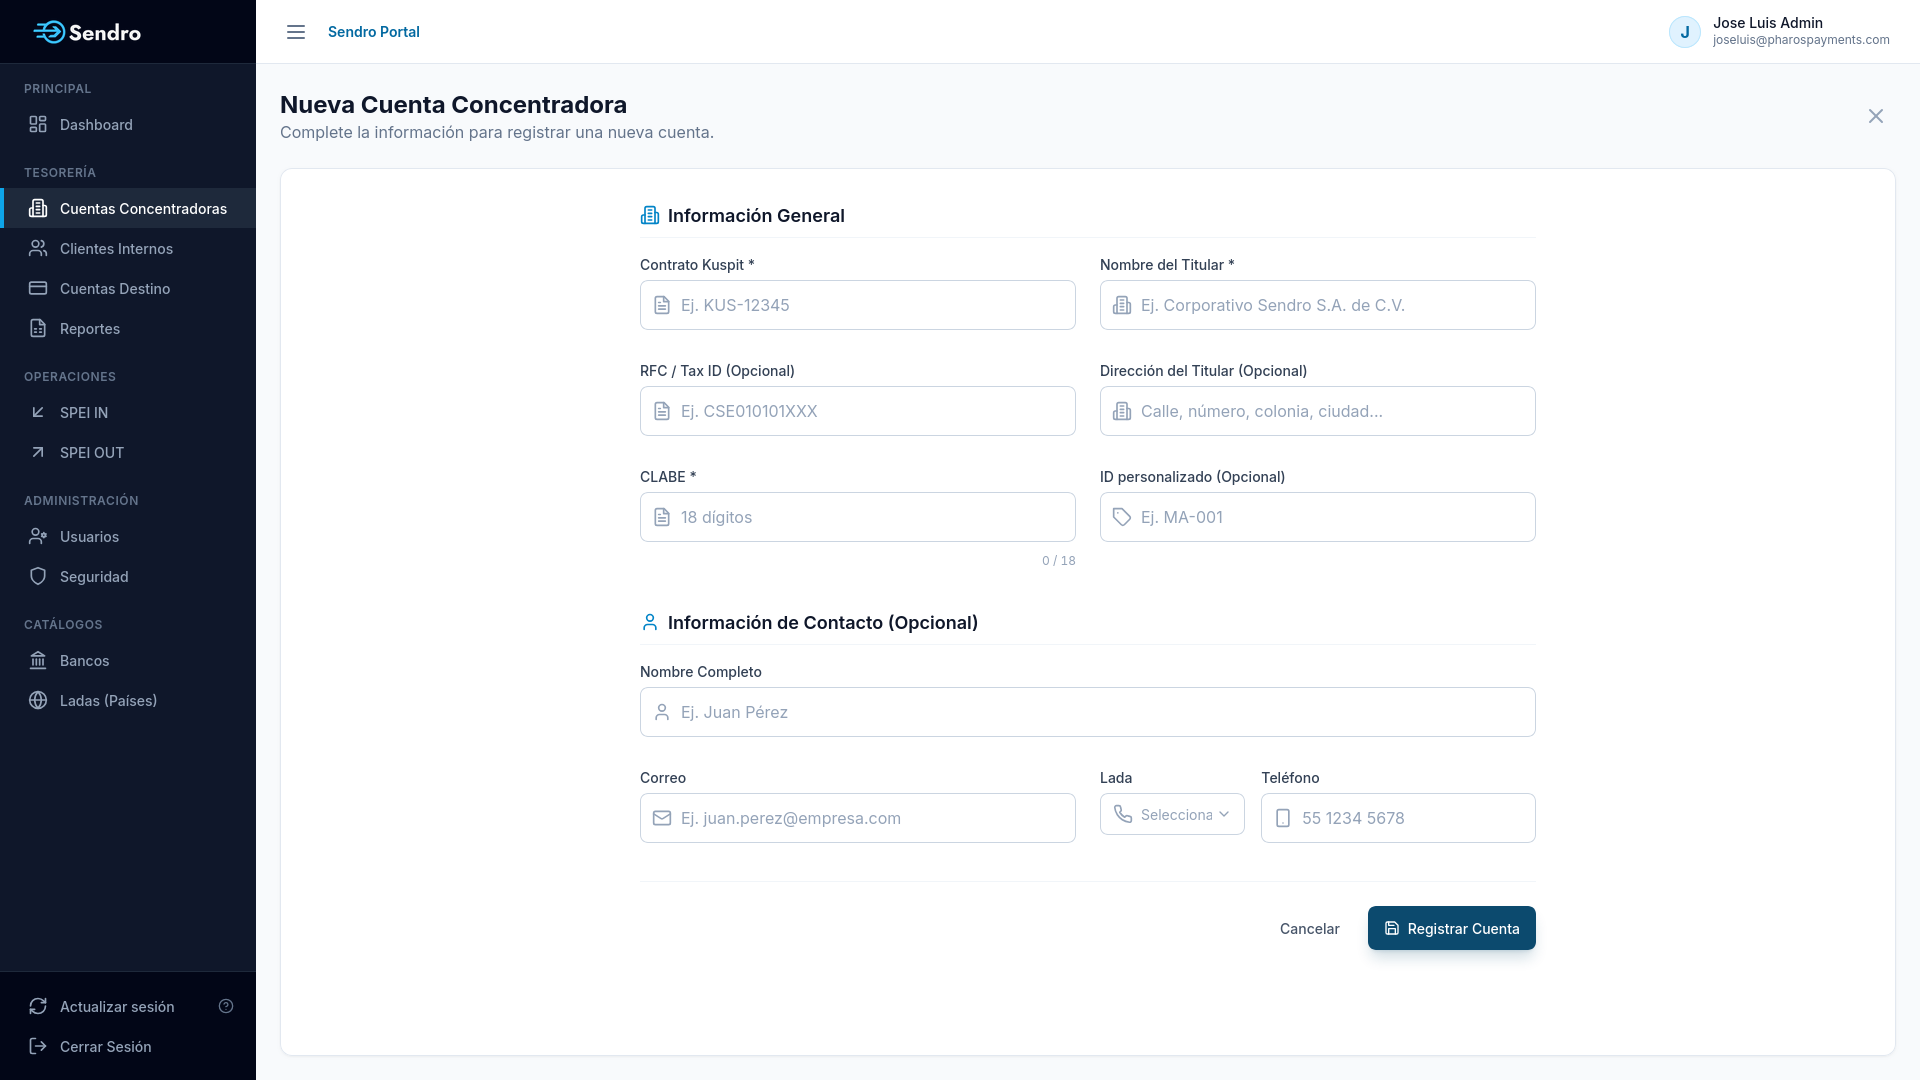Focus the Contrato Kuspit input field
Image resolution: width=1920 pixels, height=1080 pixels.
click(x=858, y=305)
